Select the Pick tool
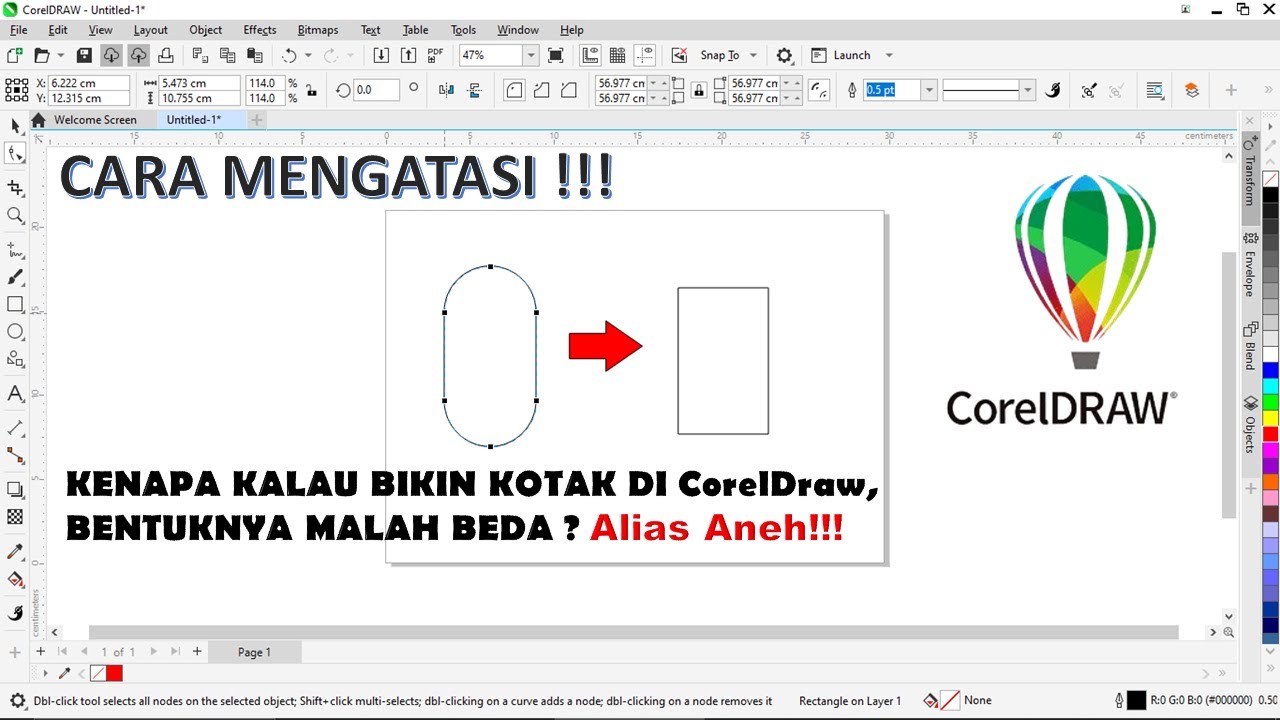1280x720 pixels. [15, 126]
